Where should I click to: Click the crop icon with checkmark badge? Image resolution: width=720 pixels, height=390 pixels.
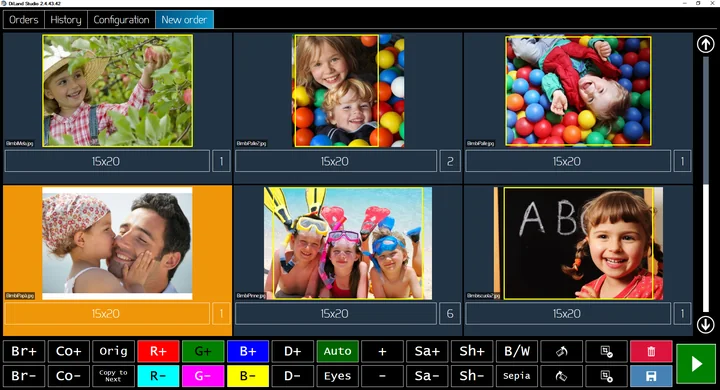click(607, 351)
